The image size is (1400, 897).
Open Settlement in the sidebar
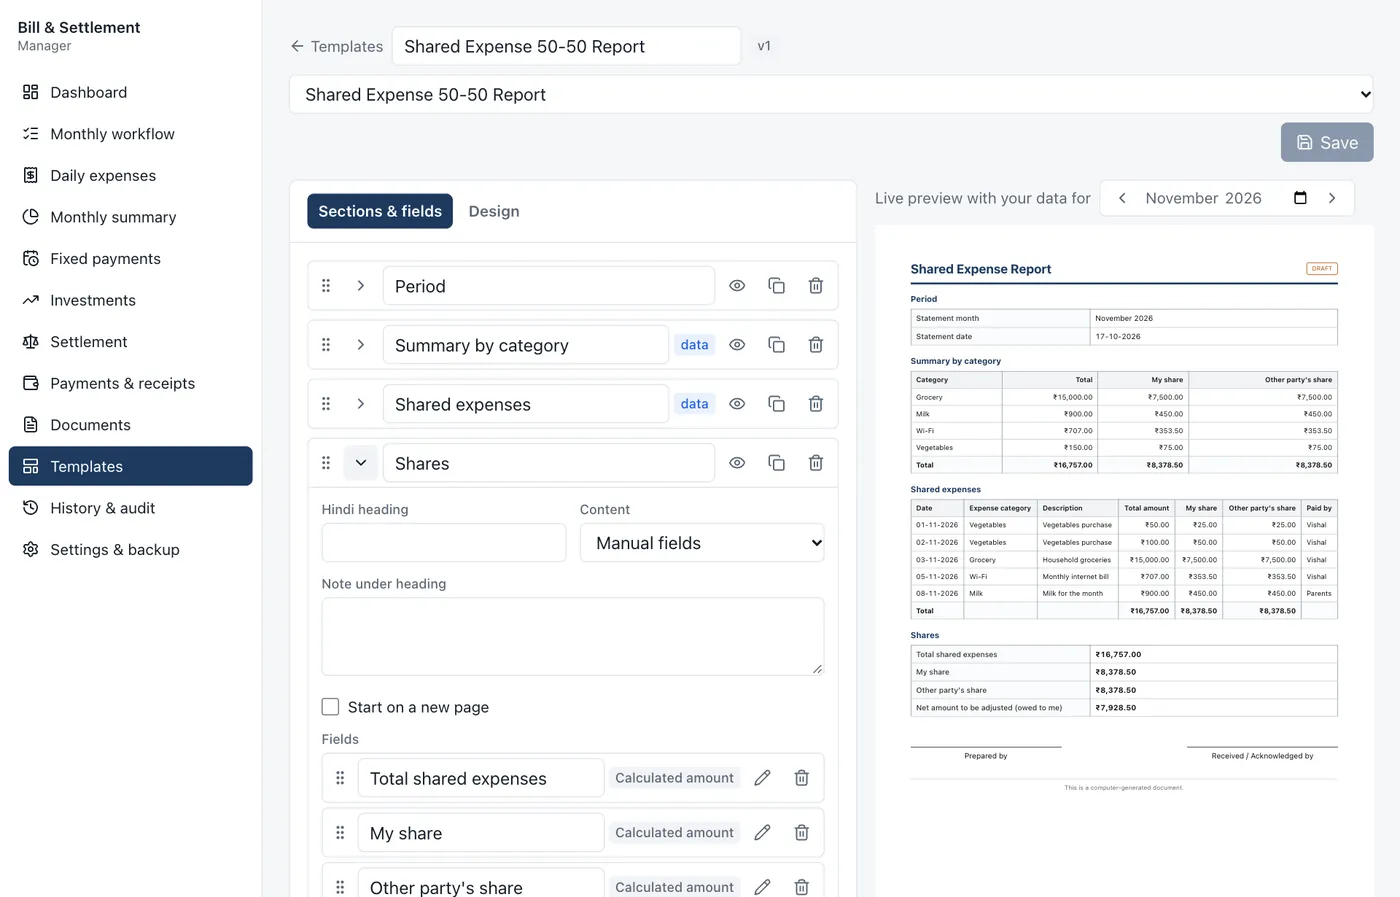[x=131, y=342]
